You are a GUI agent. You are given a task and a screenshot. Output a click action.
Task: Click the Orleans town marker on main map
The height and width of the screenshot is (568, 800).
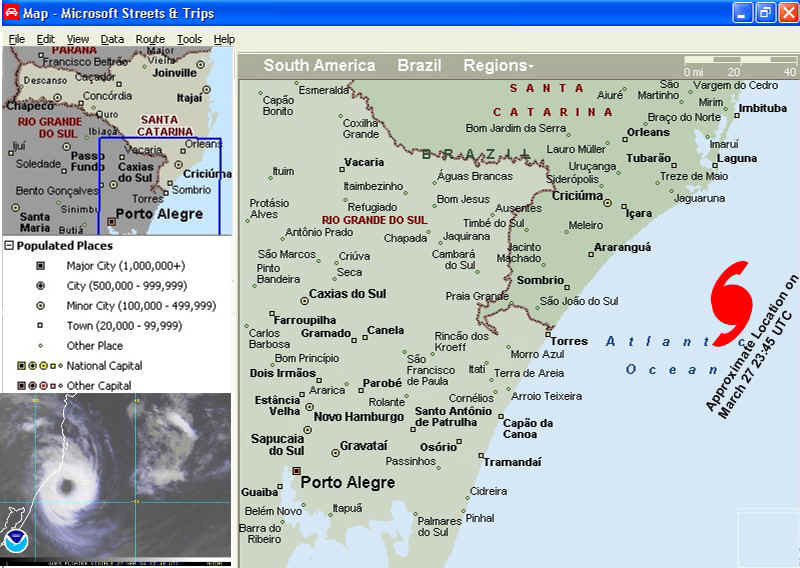[x=624, y=139]
